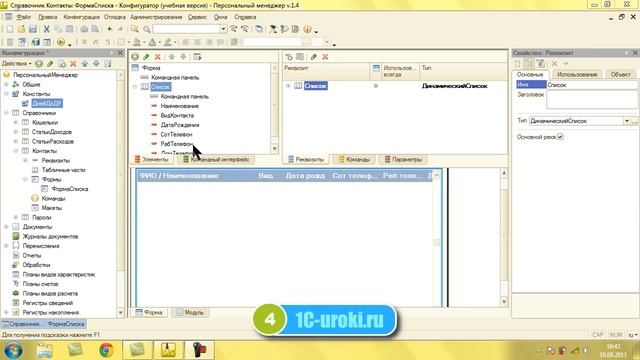The image size is (640, 360).
Task: Open the Справка menu
Action: (x=245, y=17)
